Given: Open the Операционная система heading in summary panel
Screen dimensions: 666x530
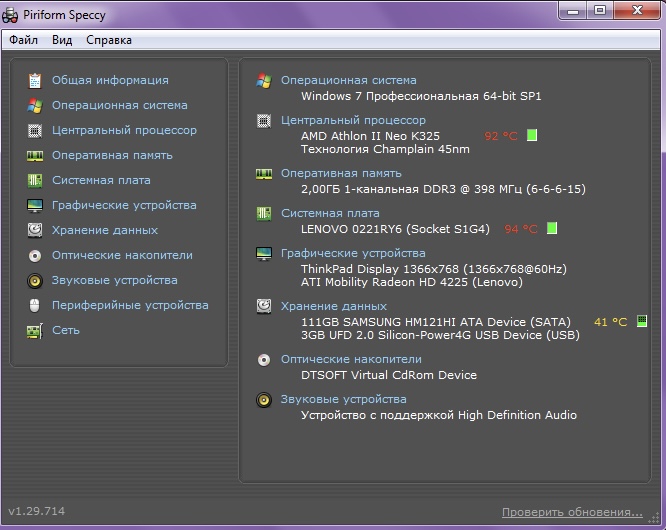Looking at the screenshot, I should click(x=348, y=80).
